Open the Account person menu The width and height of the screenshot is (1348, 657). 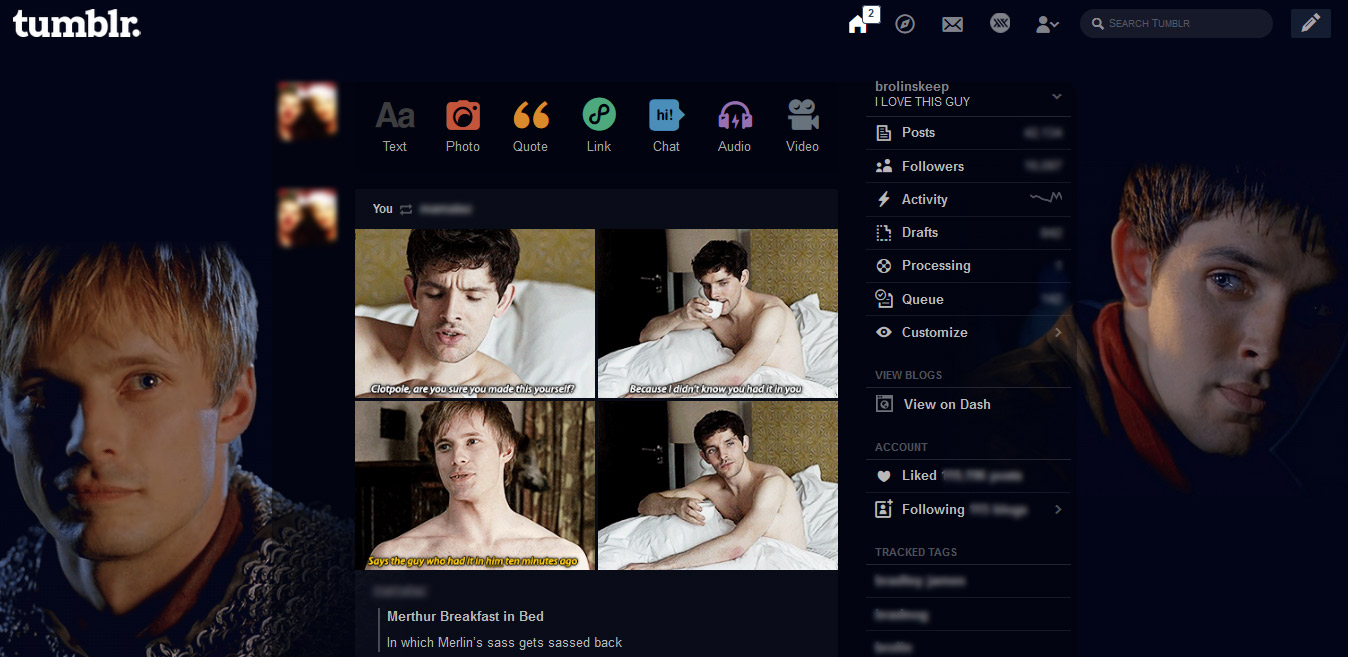click(x=1047, y=24)
